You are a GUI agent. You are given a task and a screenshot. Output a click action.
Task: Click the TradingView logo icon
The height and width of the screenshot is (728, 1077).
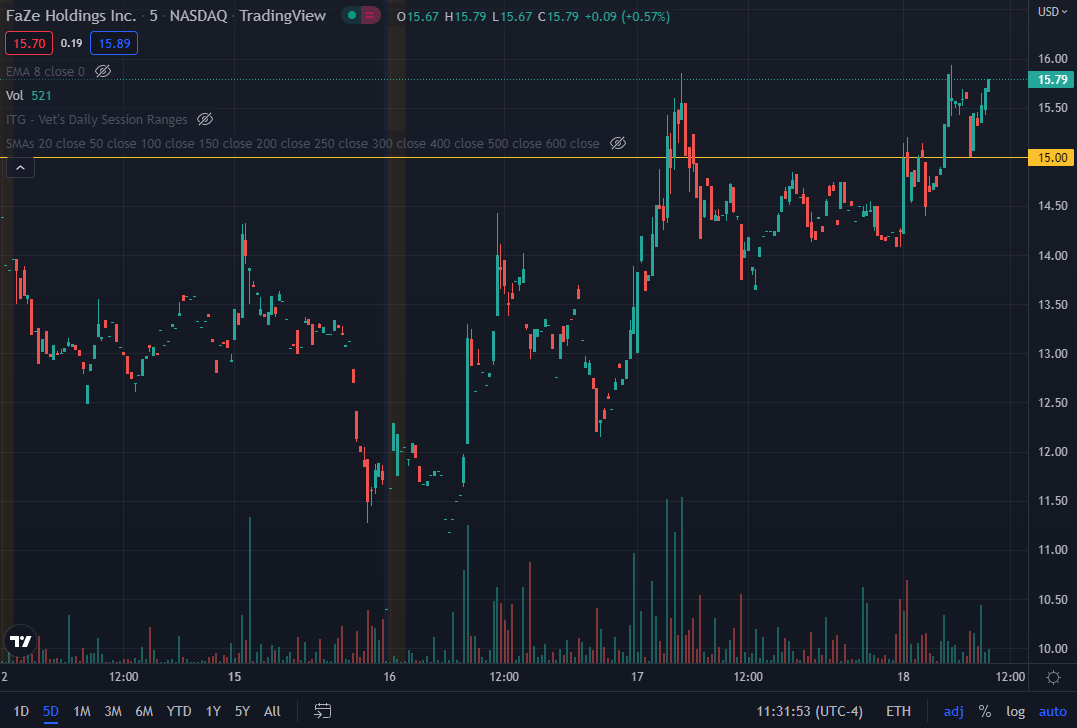pos(20,641)
